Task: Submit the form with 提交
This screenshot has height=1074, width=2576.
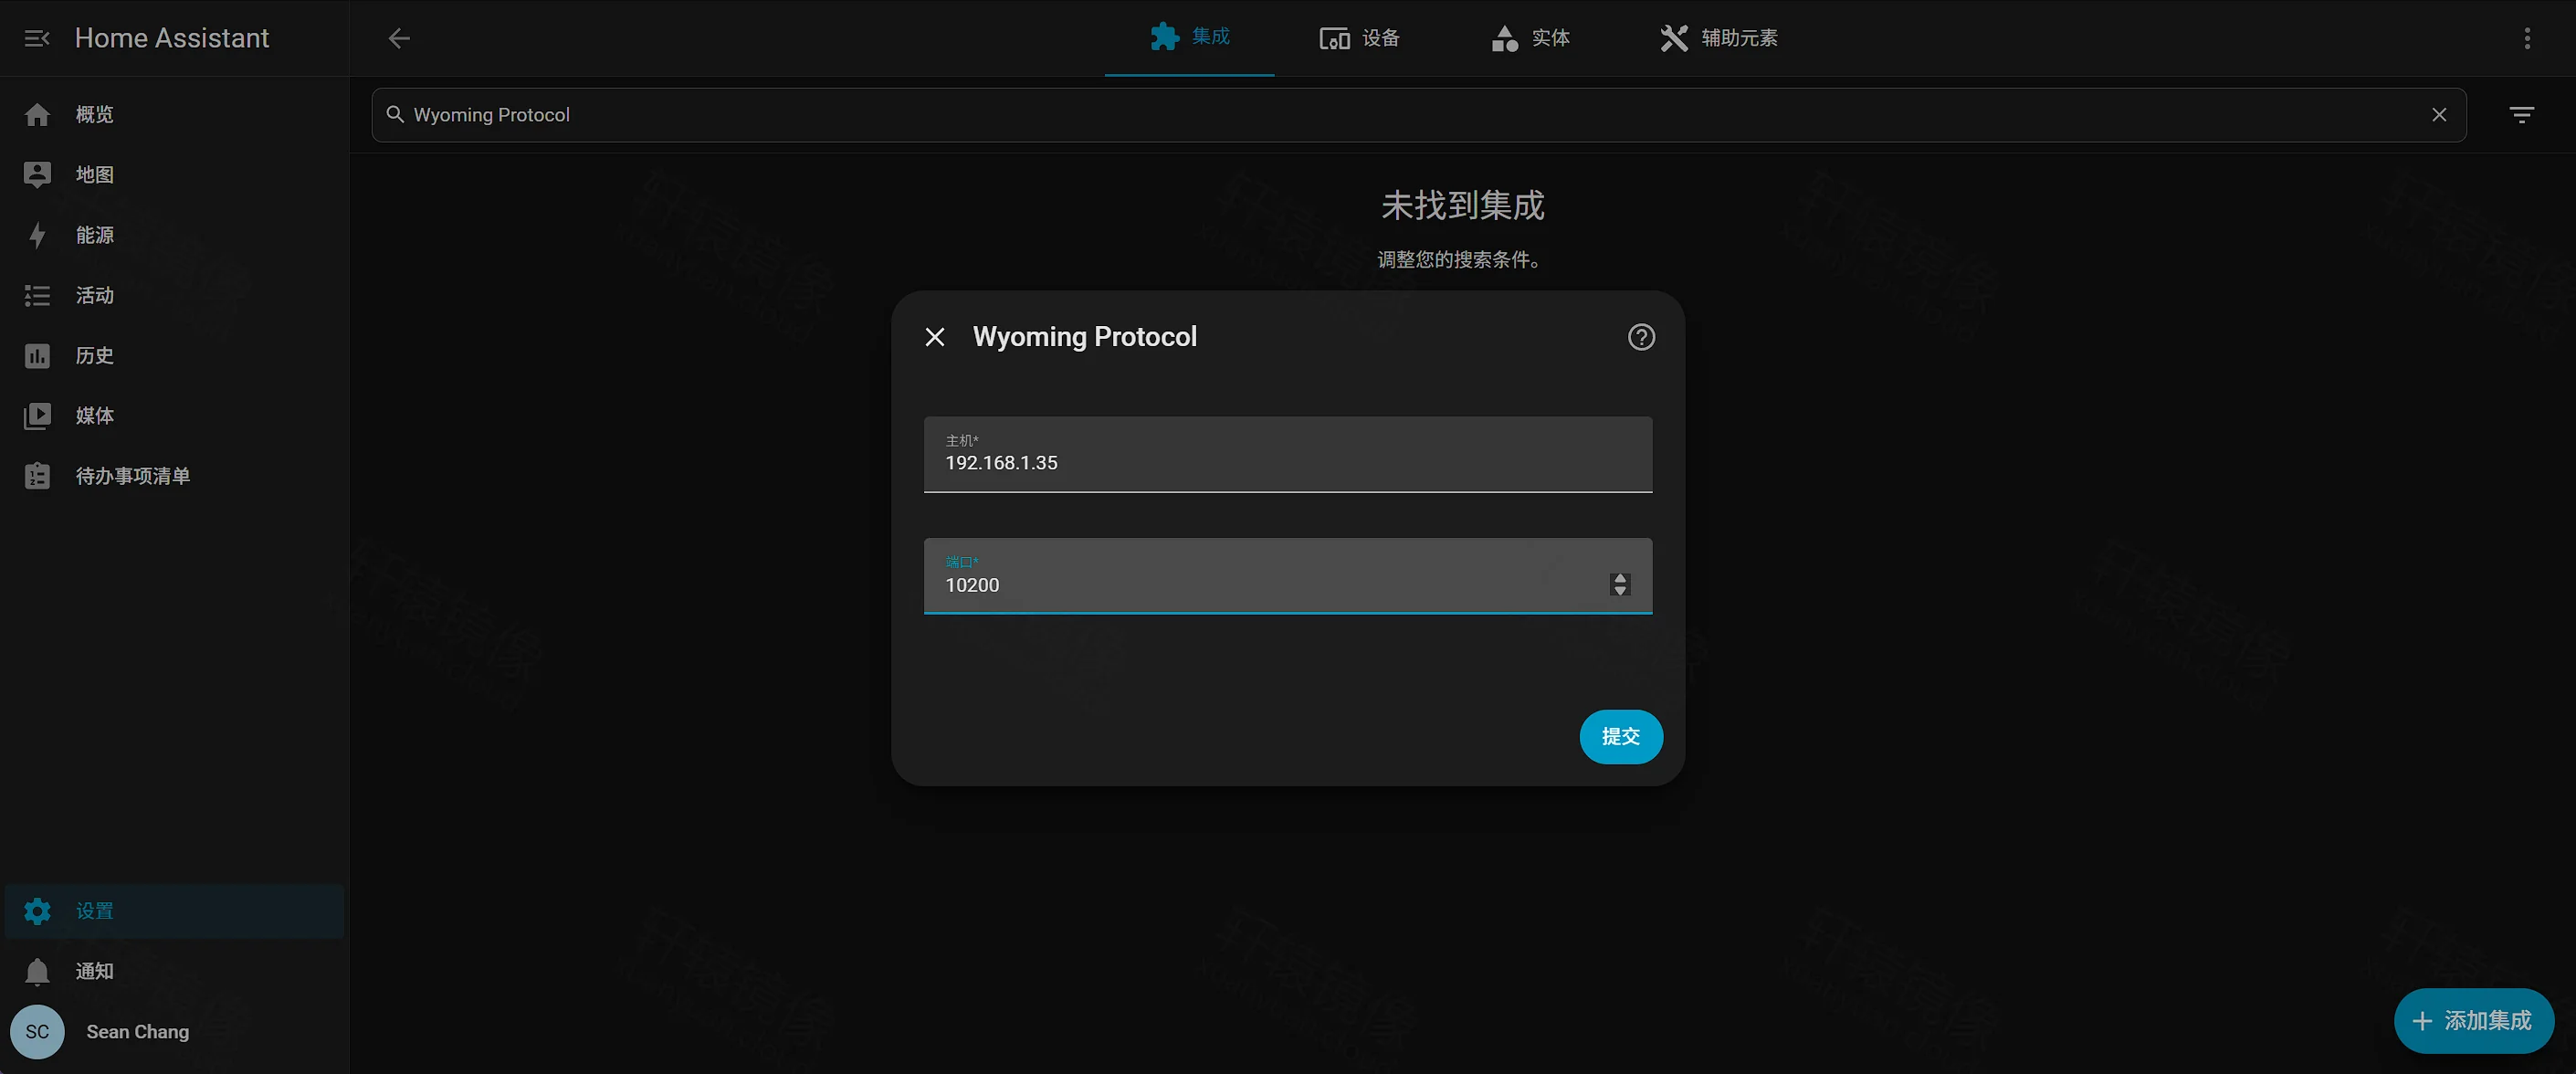Action: tap(1621, 737)
